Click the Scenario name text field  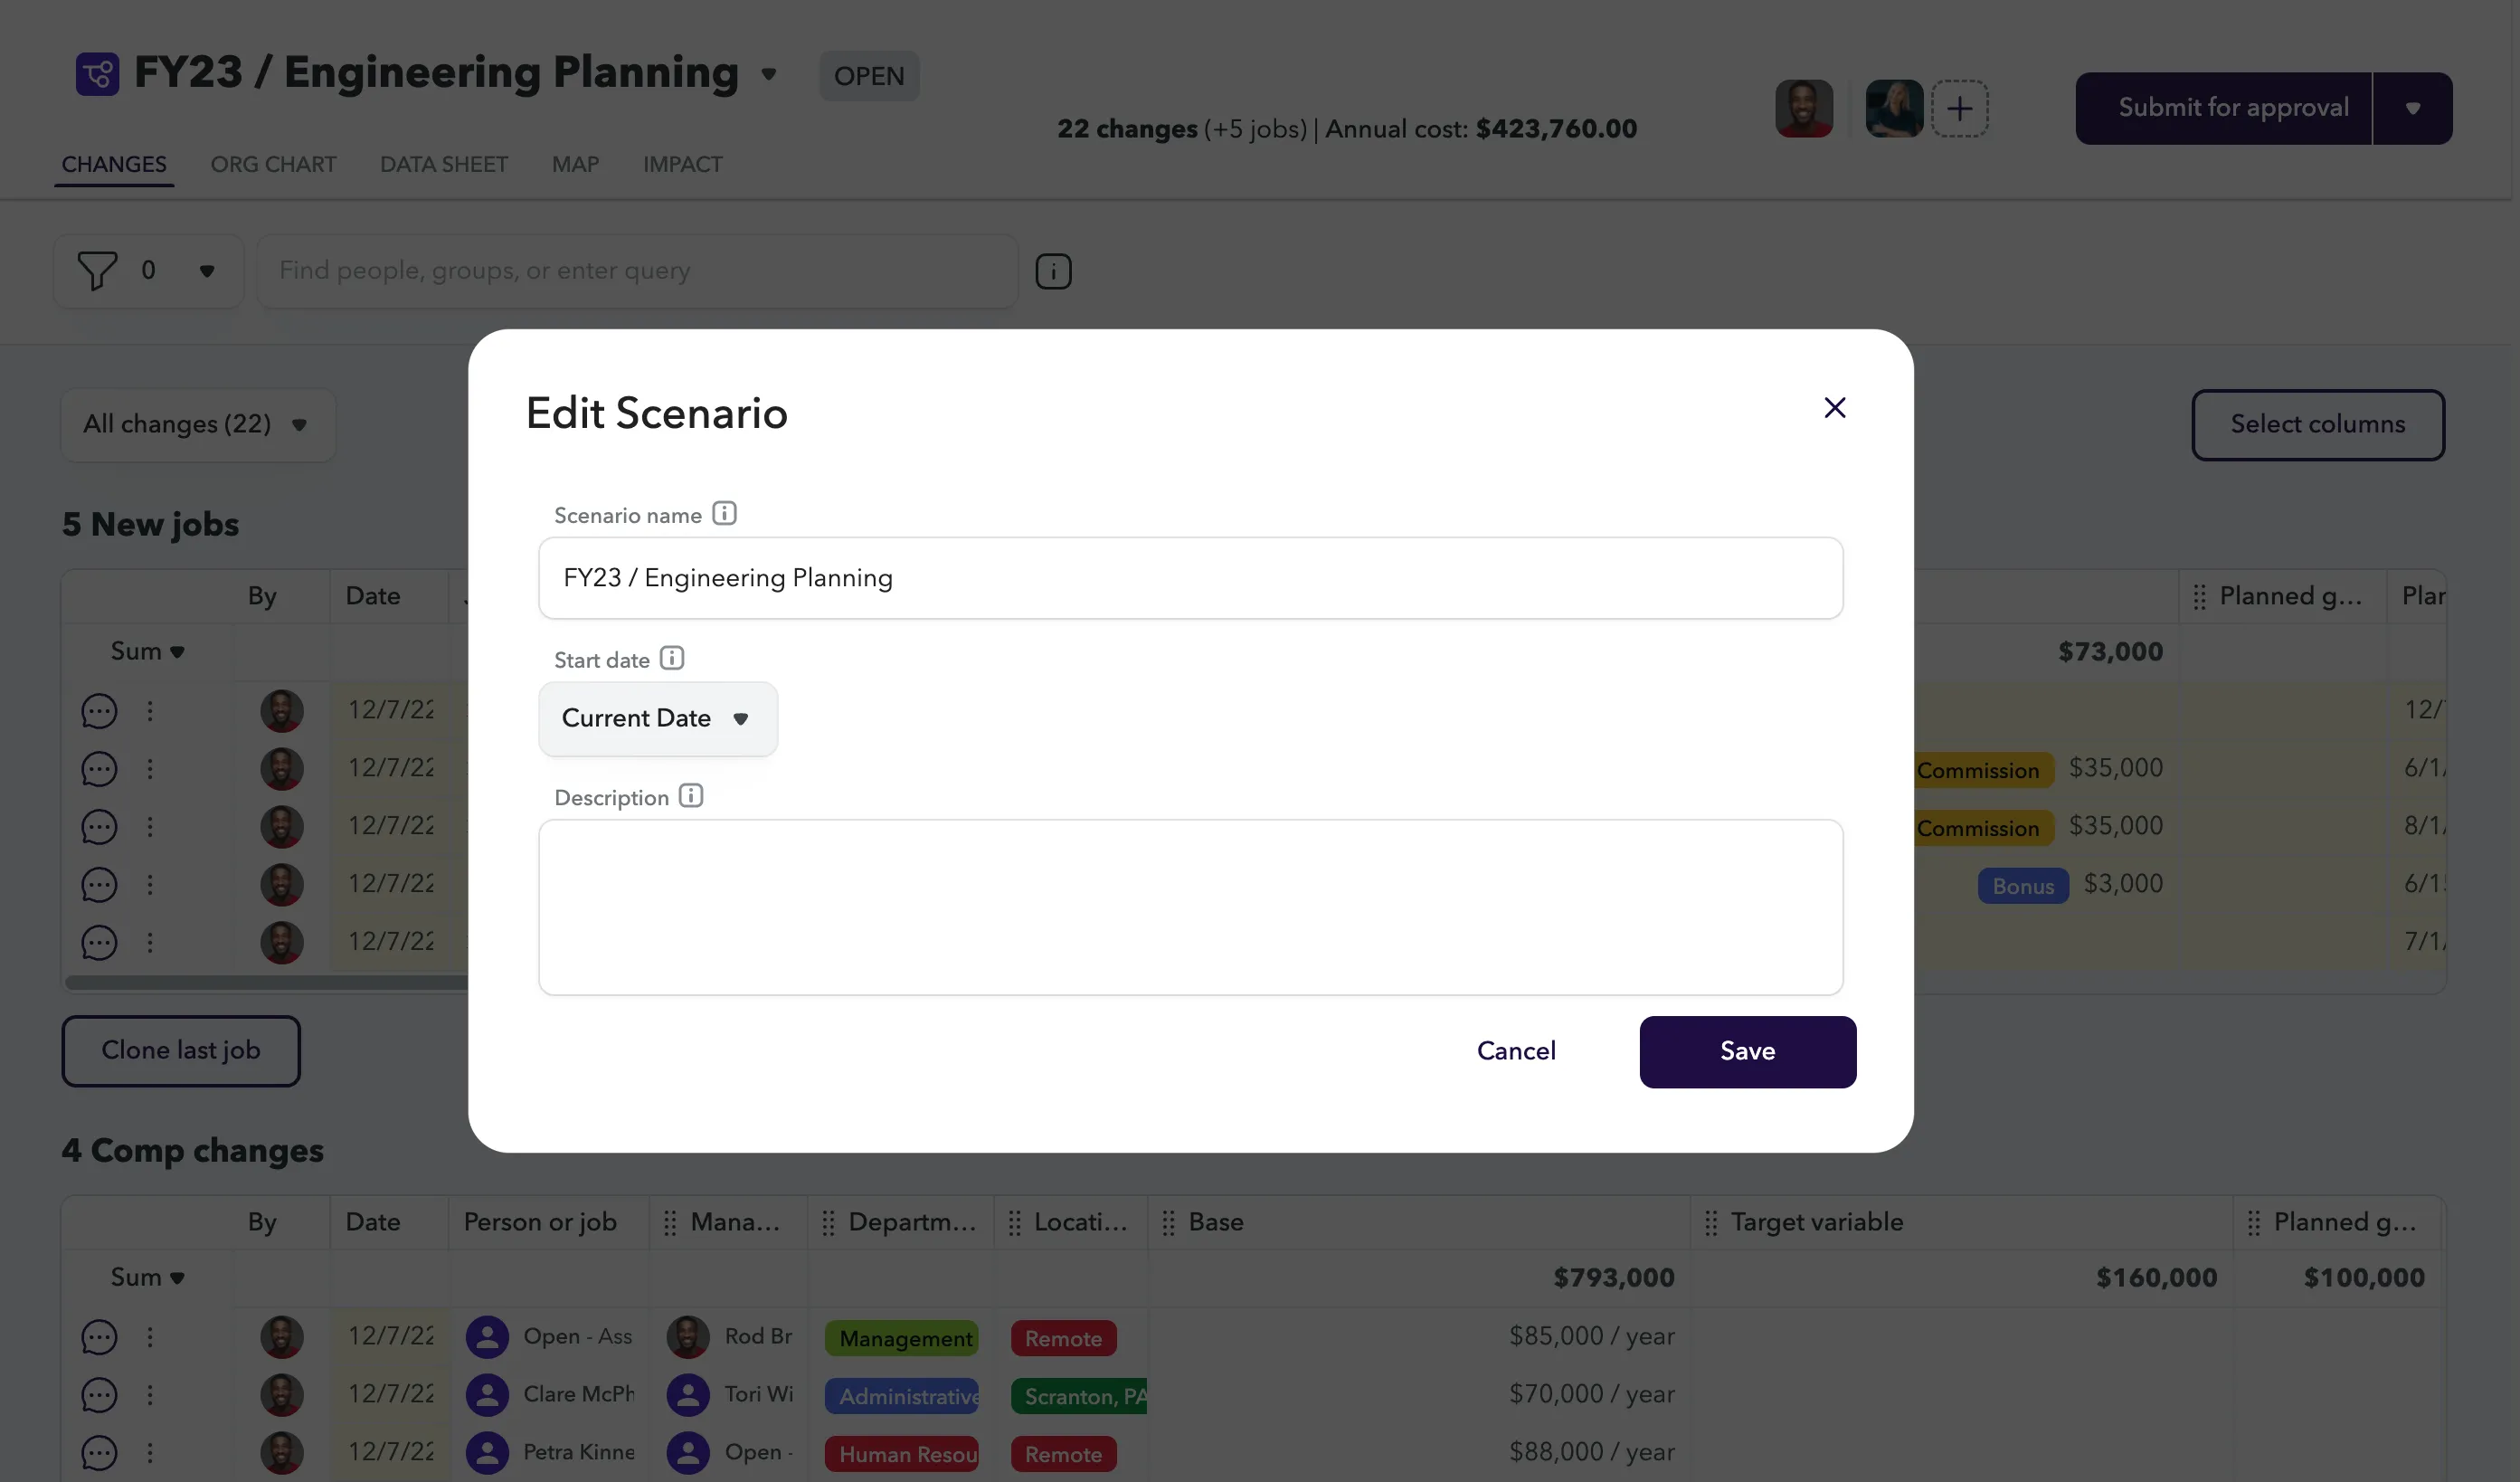1190,578
